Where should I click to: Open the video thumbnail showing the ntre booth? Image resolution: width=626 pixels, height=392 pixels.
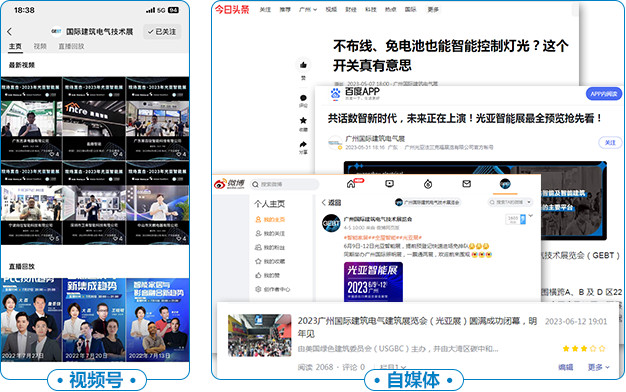coord(94,119)
